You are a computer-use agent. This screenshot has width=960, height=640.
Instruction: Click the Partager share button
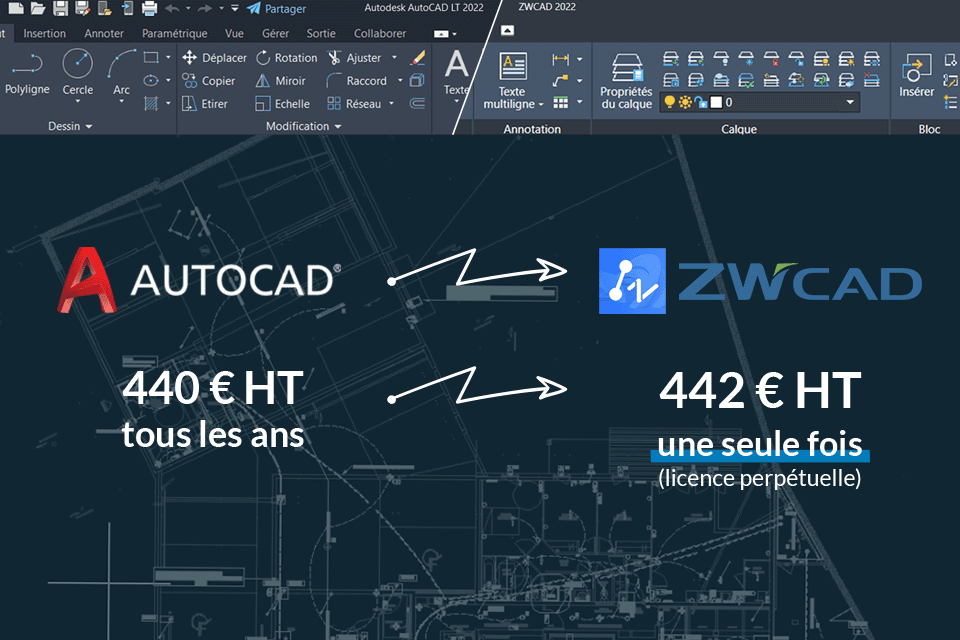coord(276,9)
